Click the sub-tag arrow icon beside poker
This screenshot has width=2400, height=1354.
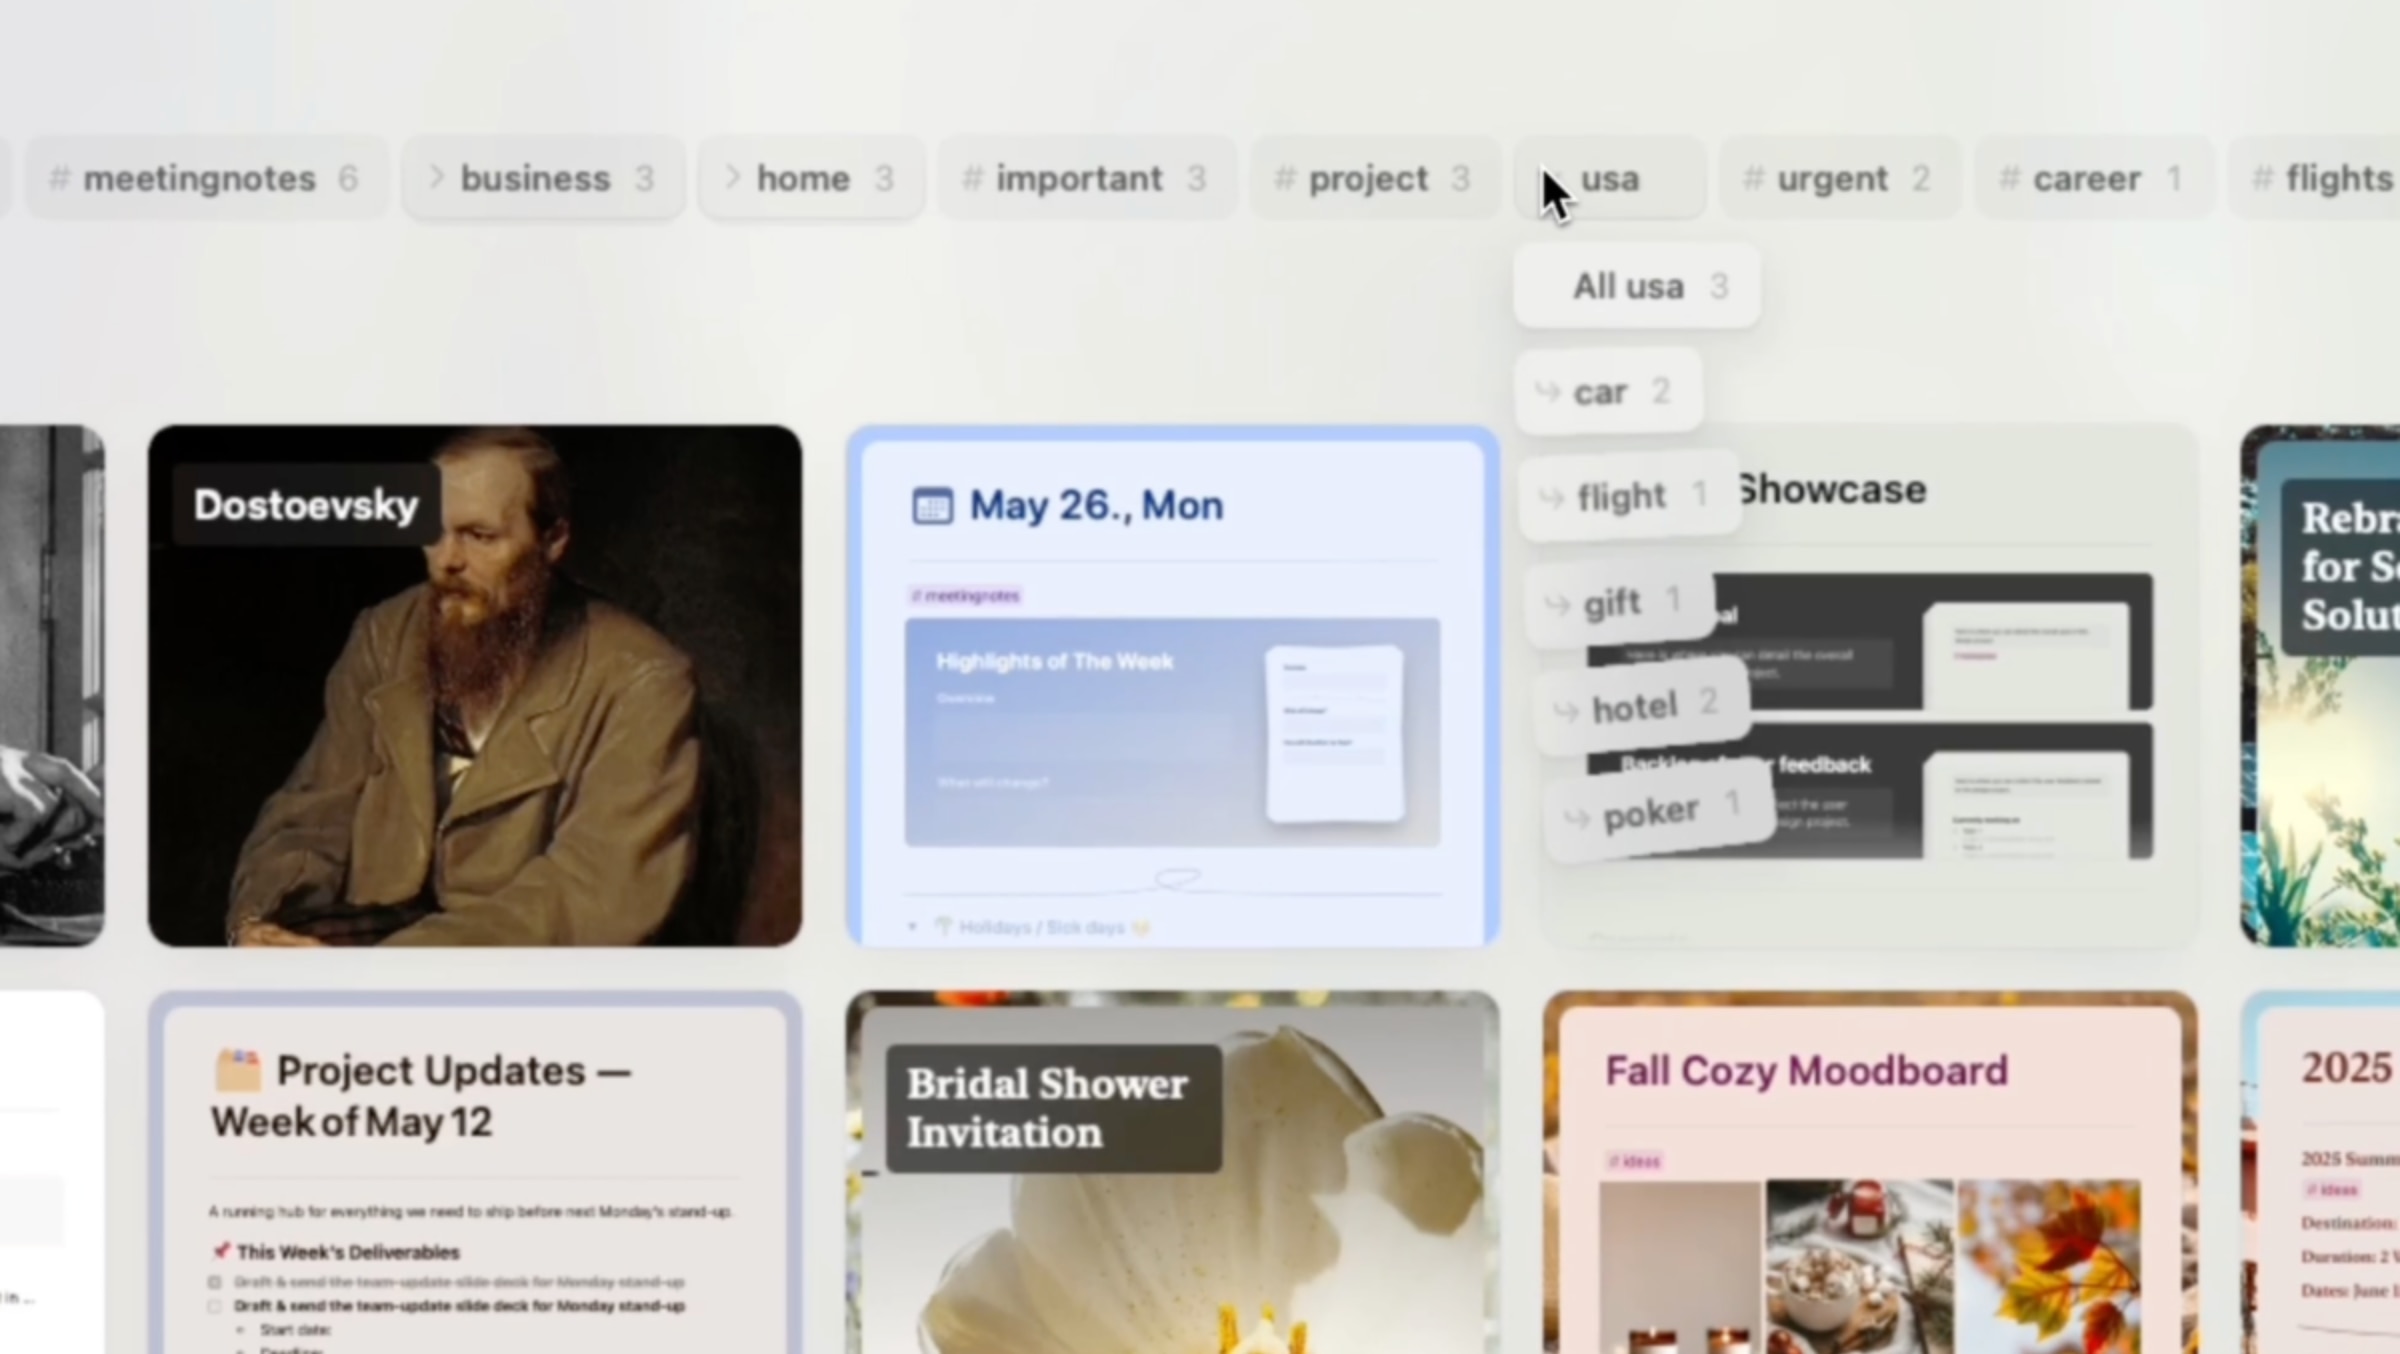coord(1577,820)
